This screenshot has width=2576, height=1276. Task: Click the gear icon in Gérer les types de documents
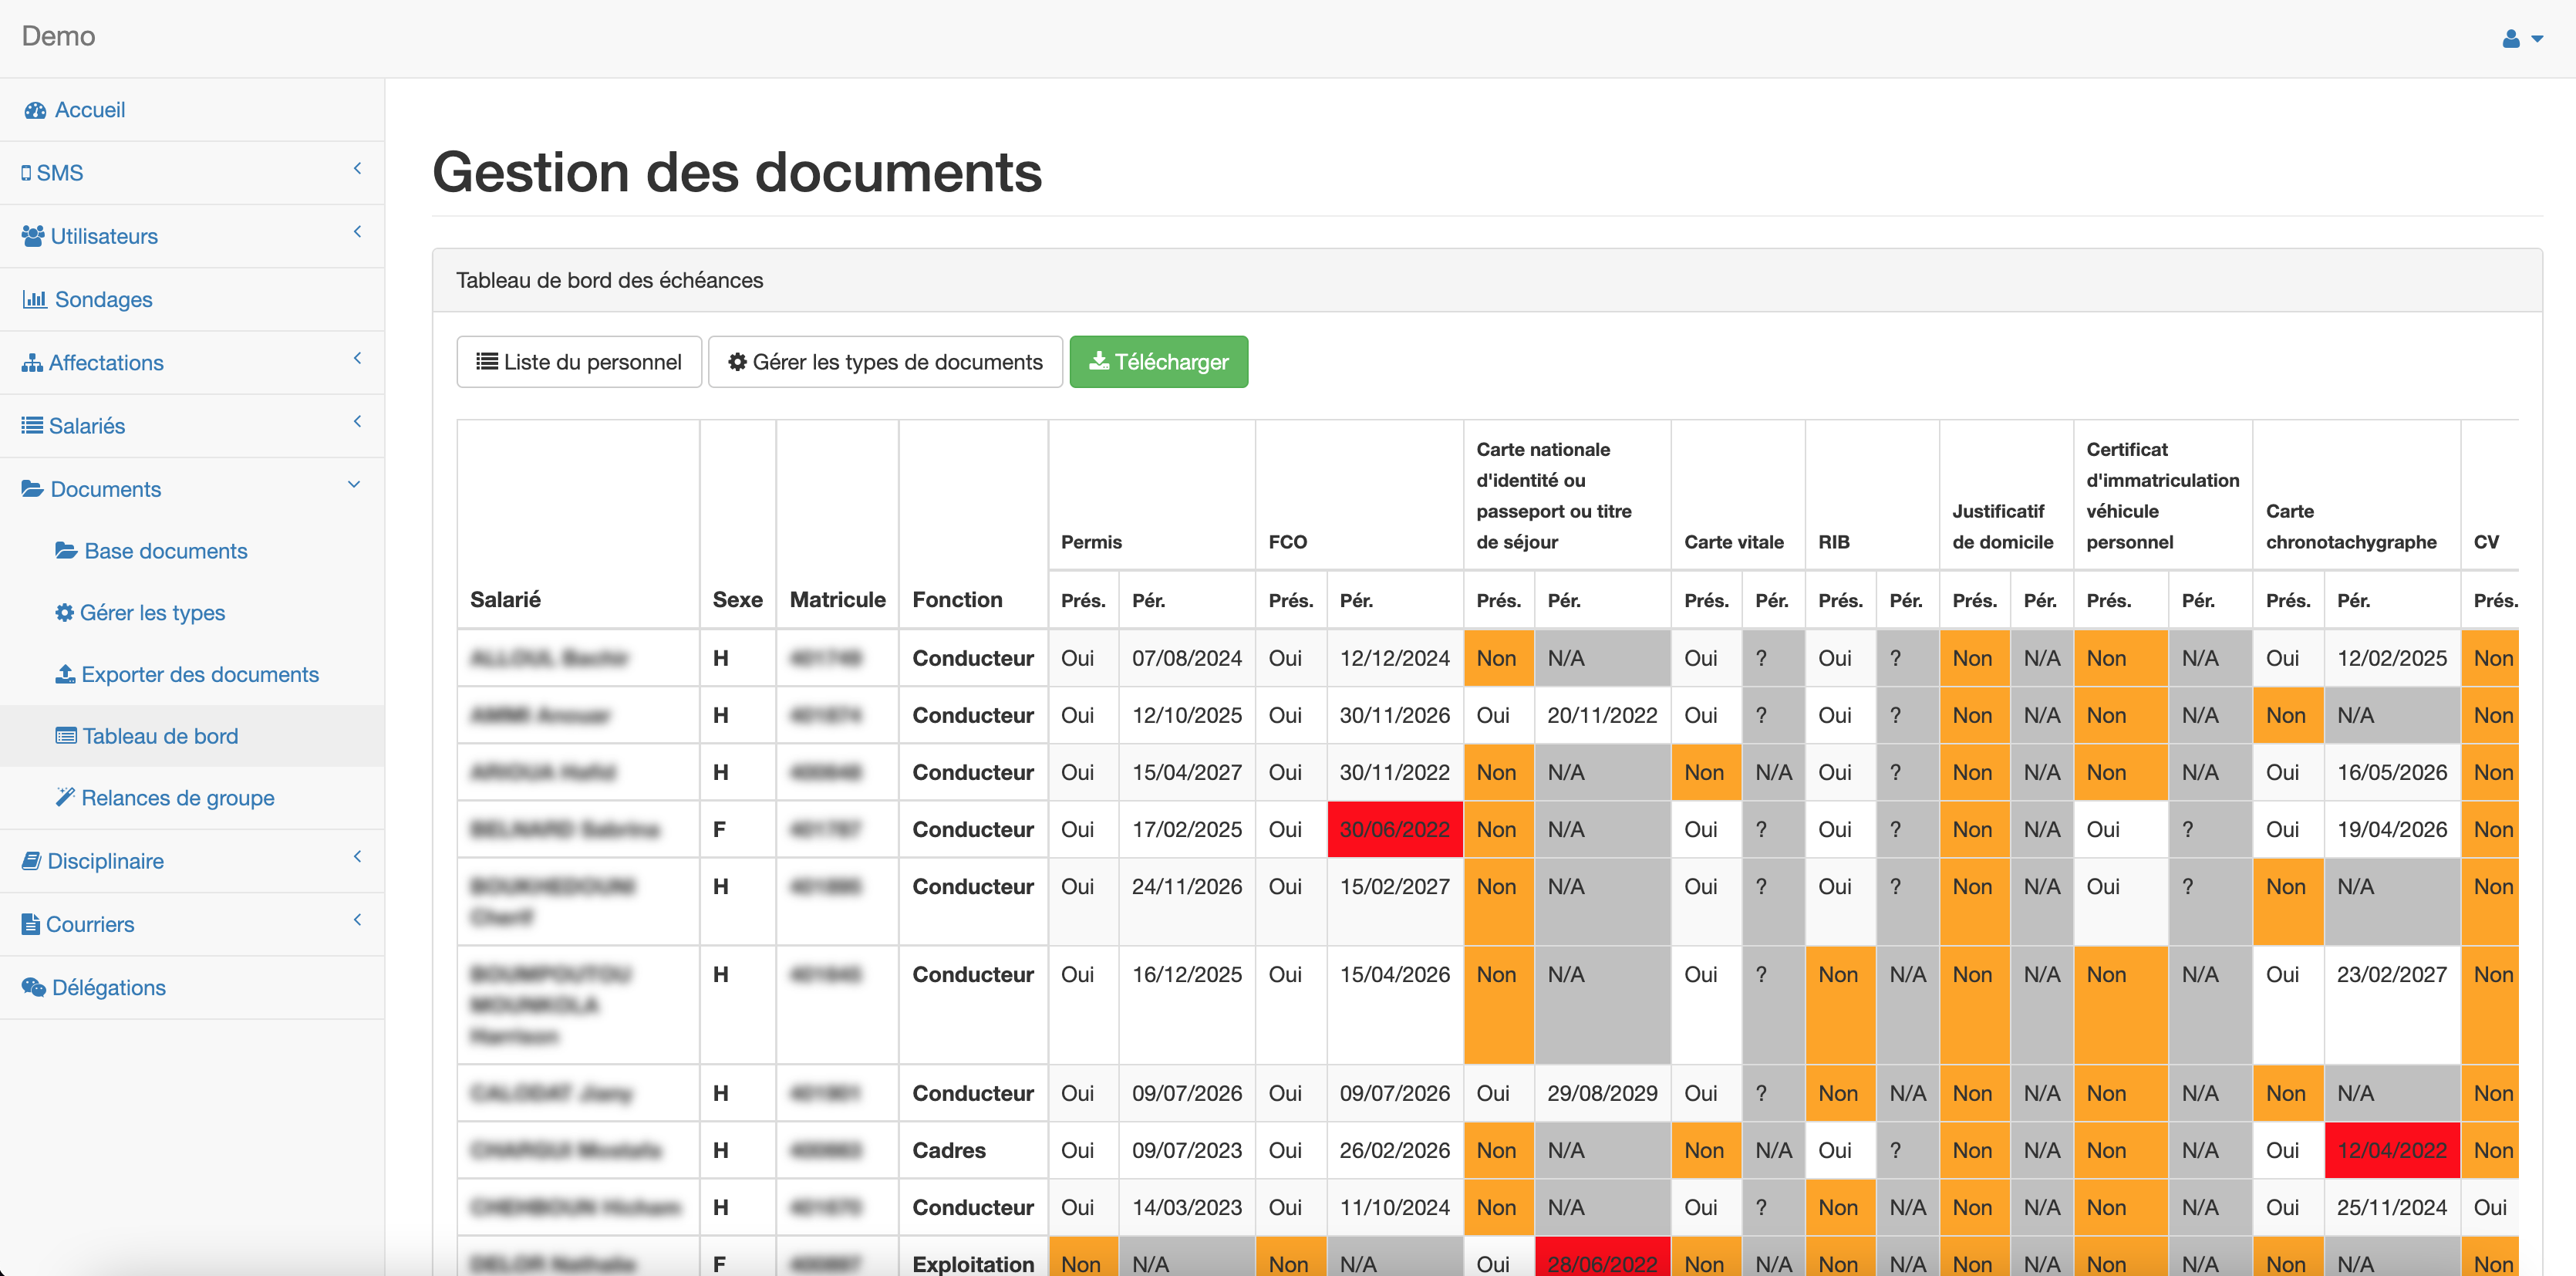click(737, 362)
